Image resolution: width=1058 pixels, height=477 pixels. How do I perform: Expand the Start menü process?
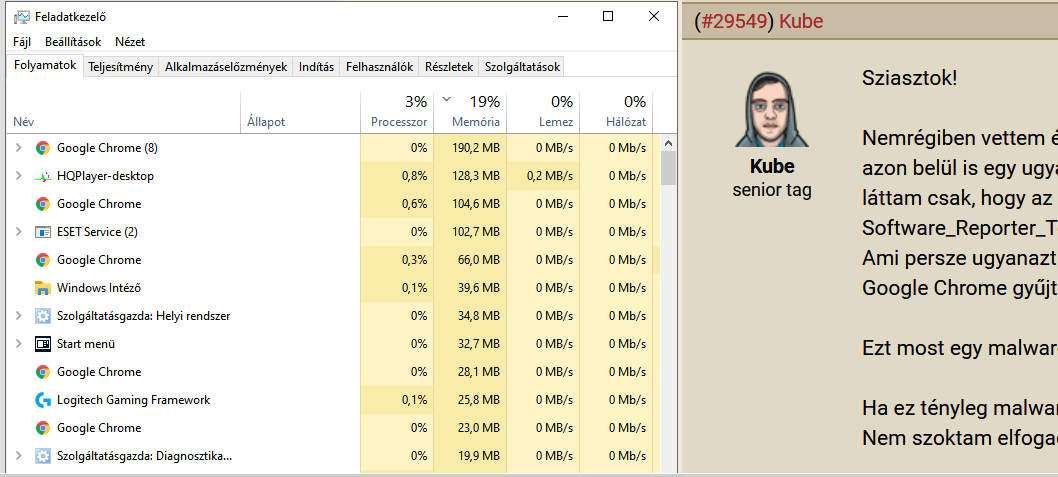point(19,344)
